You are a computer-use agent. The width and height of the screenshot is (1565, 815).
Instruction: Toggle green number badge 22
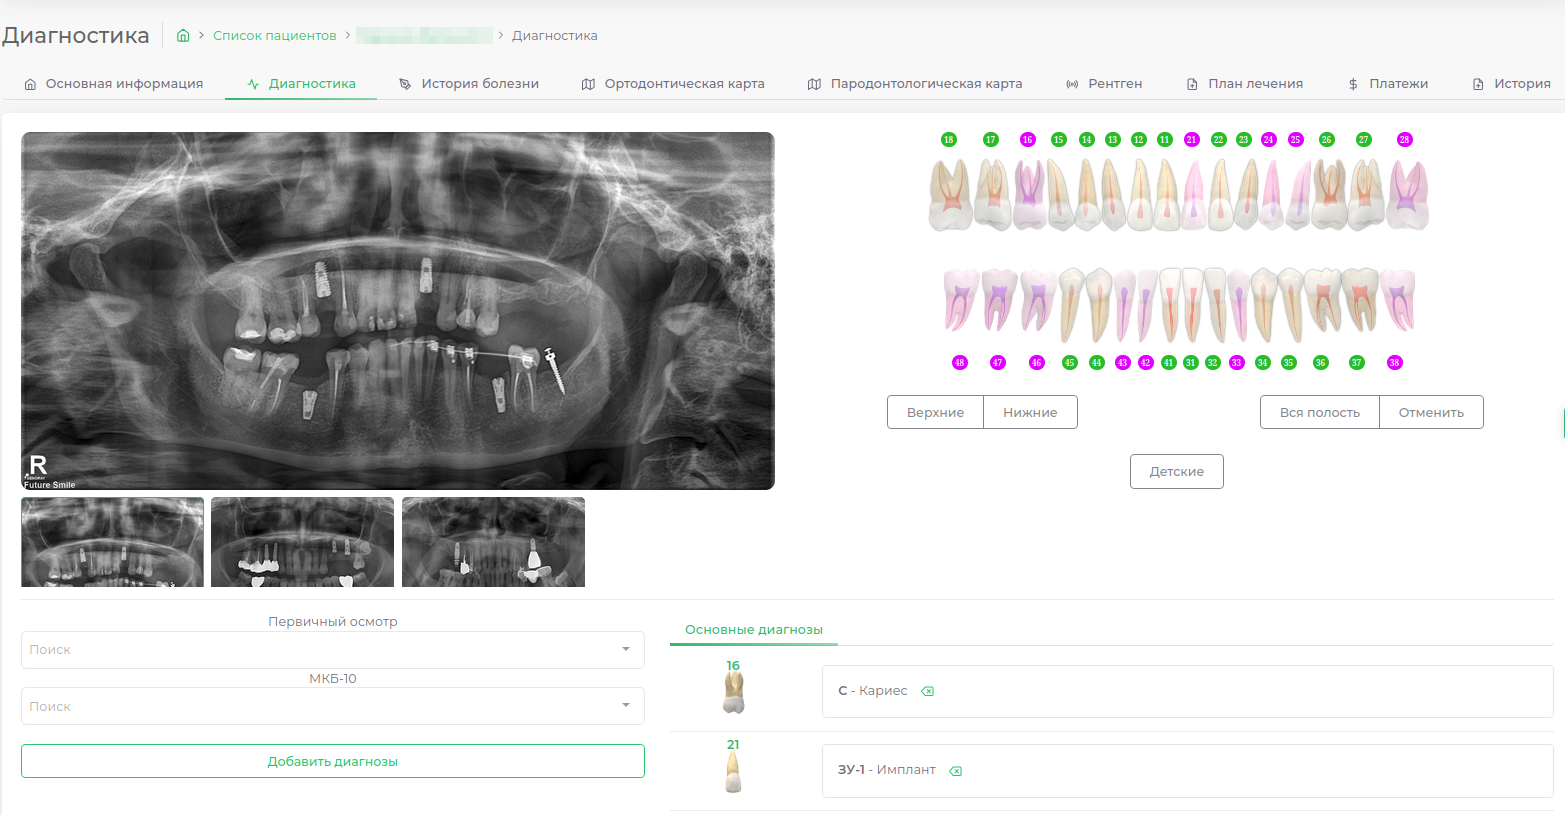tap(1219, 140)
